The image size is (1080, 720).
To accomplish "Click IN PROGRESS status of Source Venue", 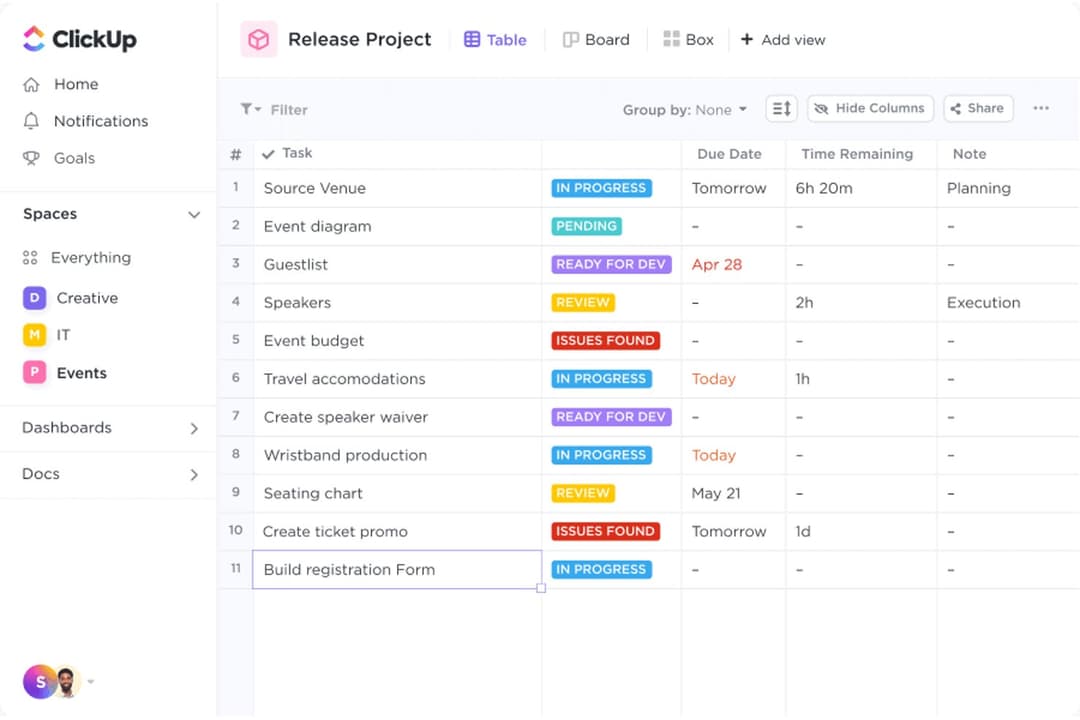I will 601,188.
